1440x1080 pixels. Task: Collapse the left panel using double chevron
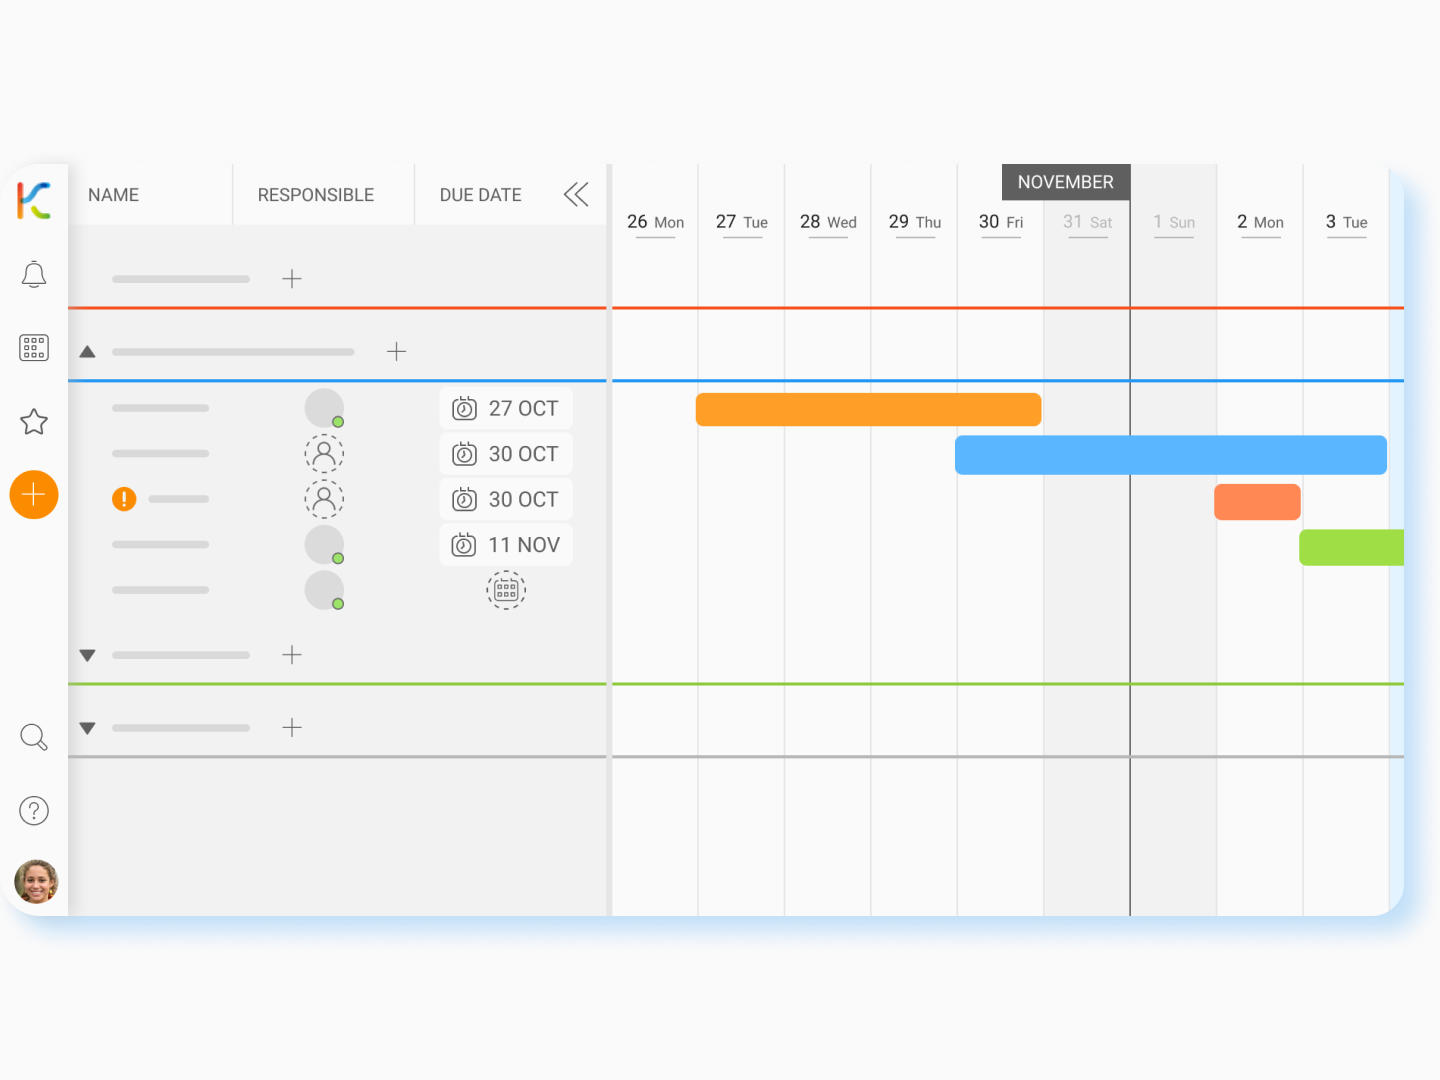(576, 195)
